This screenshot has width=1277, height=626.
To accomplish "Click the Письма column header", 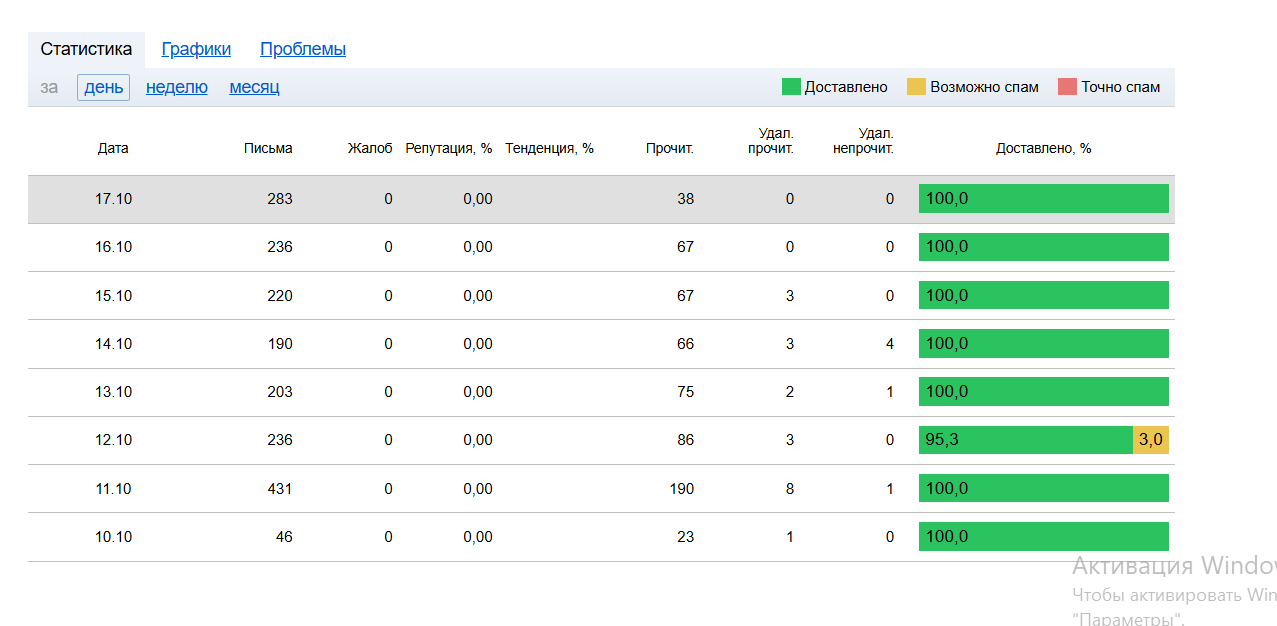I will click(268, 148).
